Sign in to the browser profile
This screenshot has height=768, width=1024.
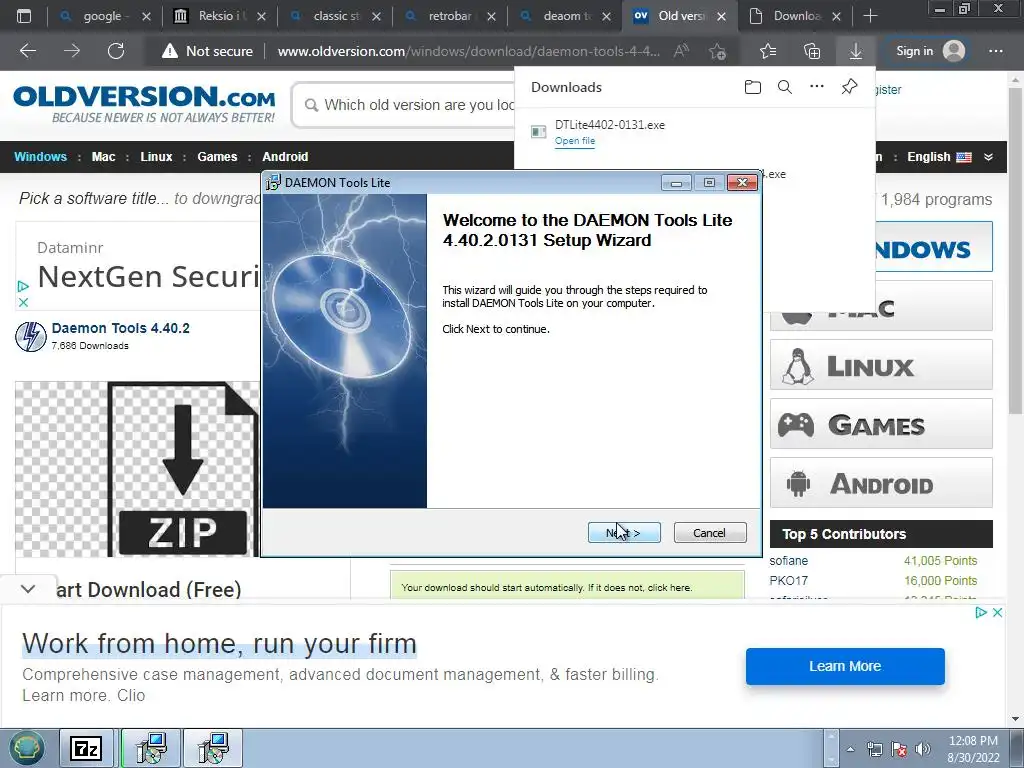[x=929, y=51]
